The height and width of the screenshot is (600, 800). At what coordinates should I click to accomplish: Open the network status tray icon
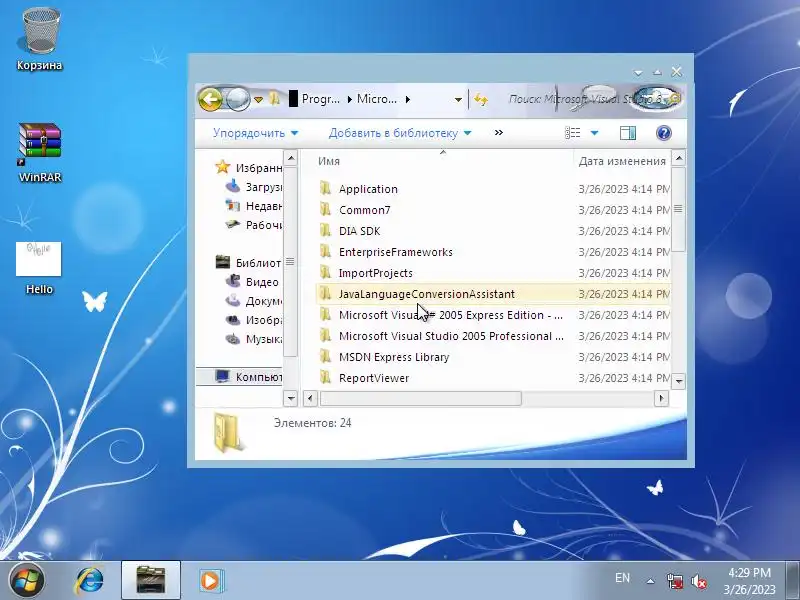click(x=674, y=581)
